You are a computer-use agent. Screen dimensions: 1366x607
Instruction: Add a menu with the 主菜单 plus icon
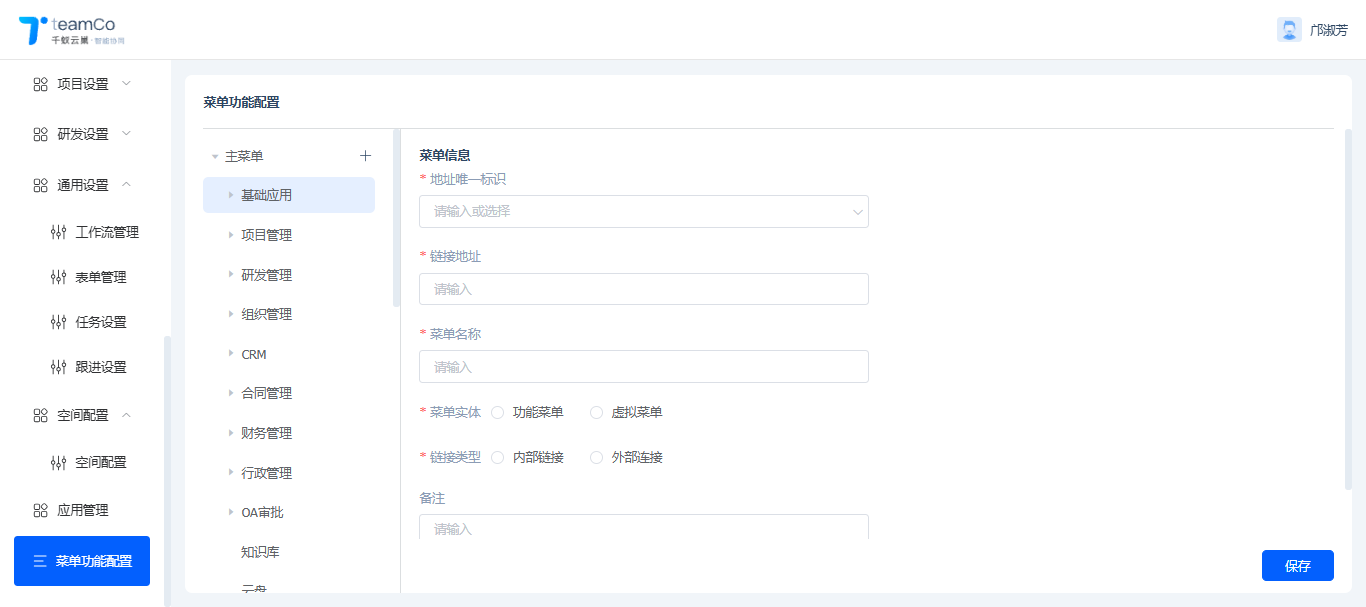point(365,156)
